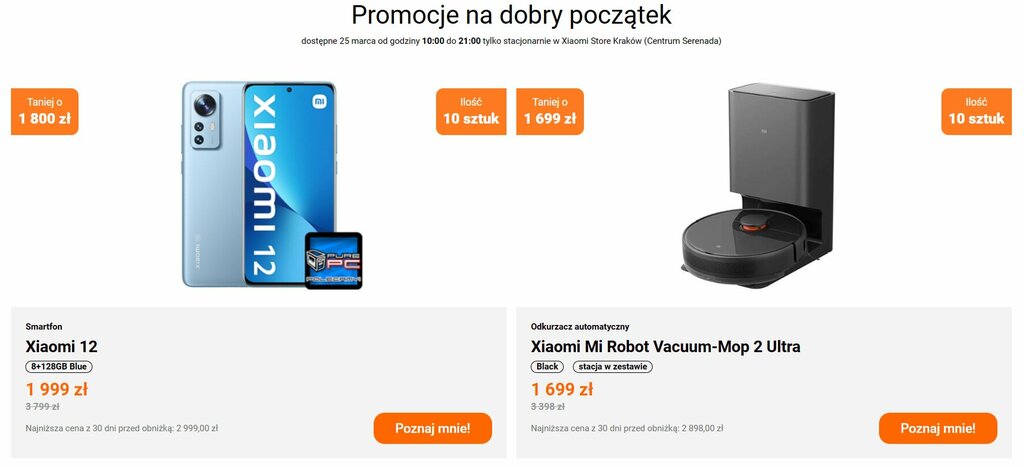1024x467 pixels.
Task: Click the crossed-out 3 799 zł old price
Action: pyautogui.click(x=42, y=407)
